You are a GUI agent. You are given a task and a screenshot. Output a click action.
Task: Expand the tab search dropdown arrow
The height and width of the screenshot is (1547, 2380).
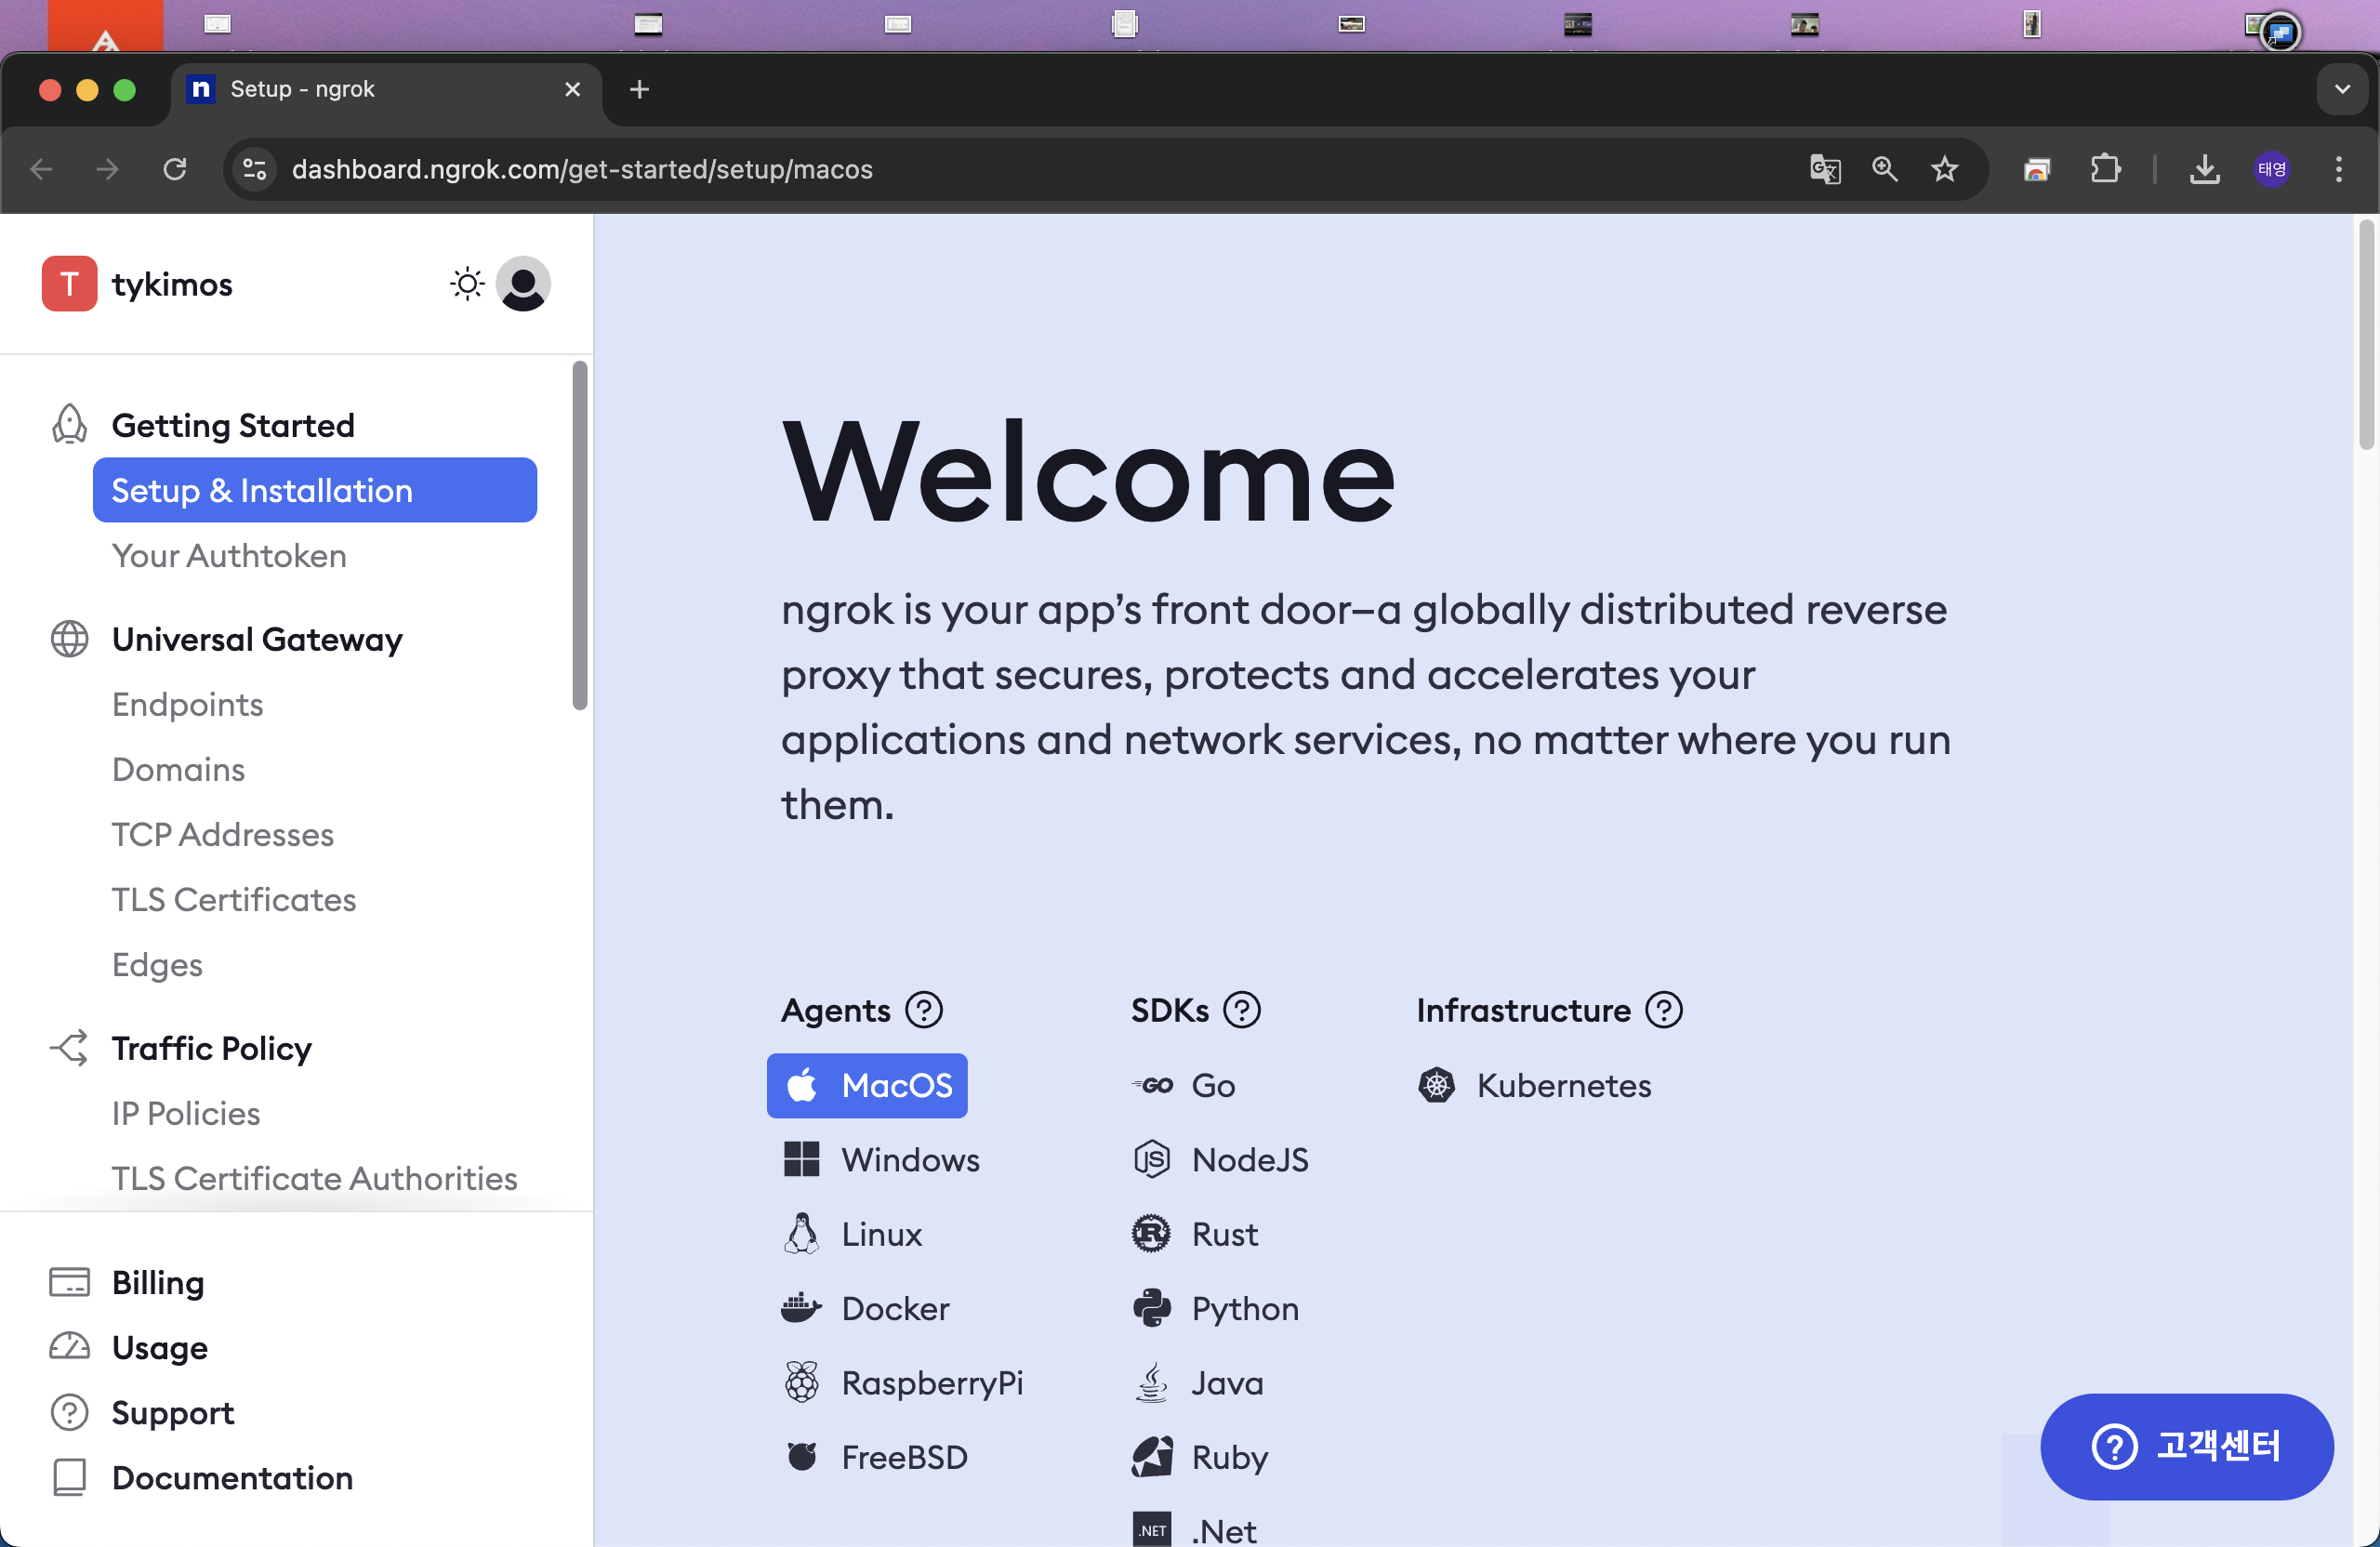[2342, 89]
